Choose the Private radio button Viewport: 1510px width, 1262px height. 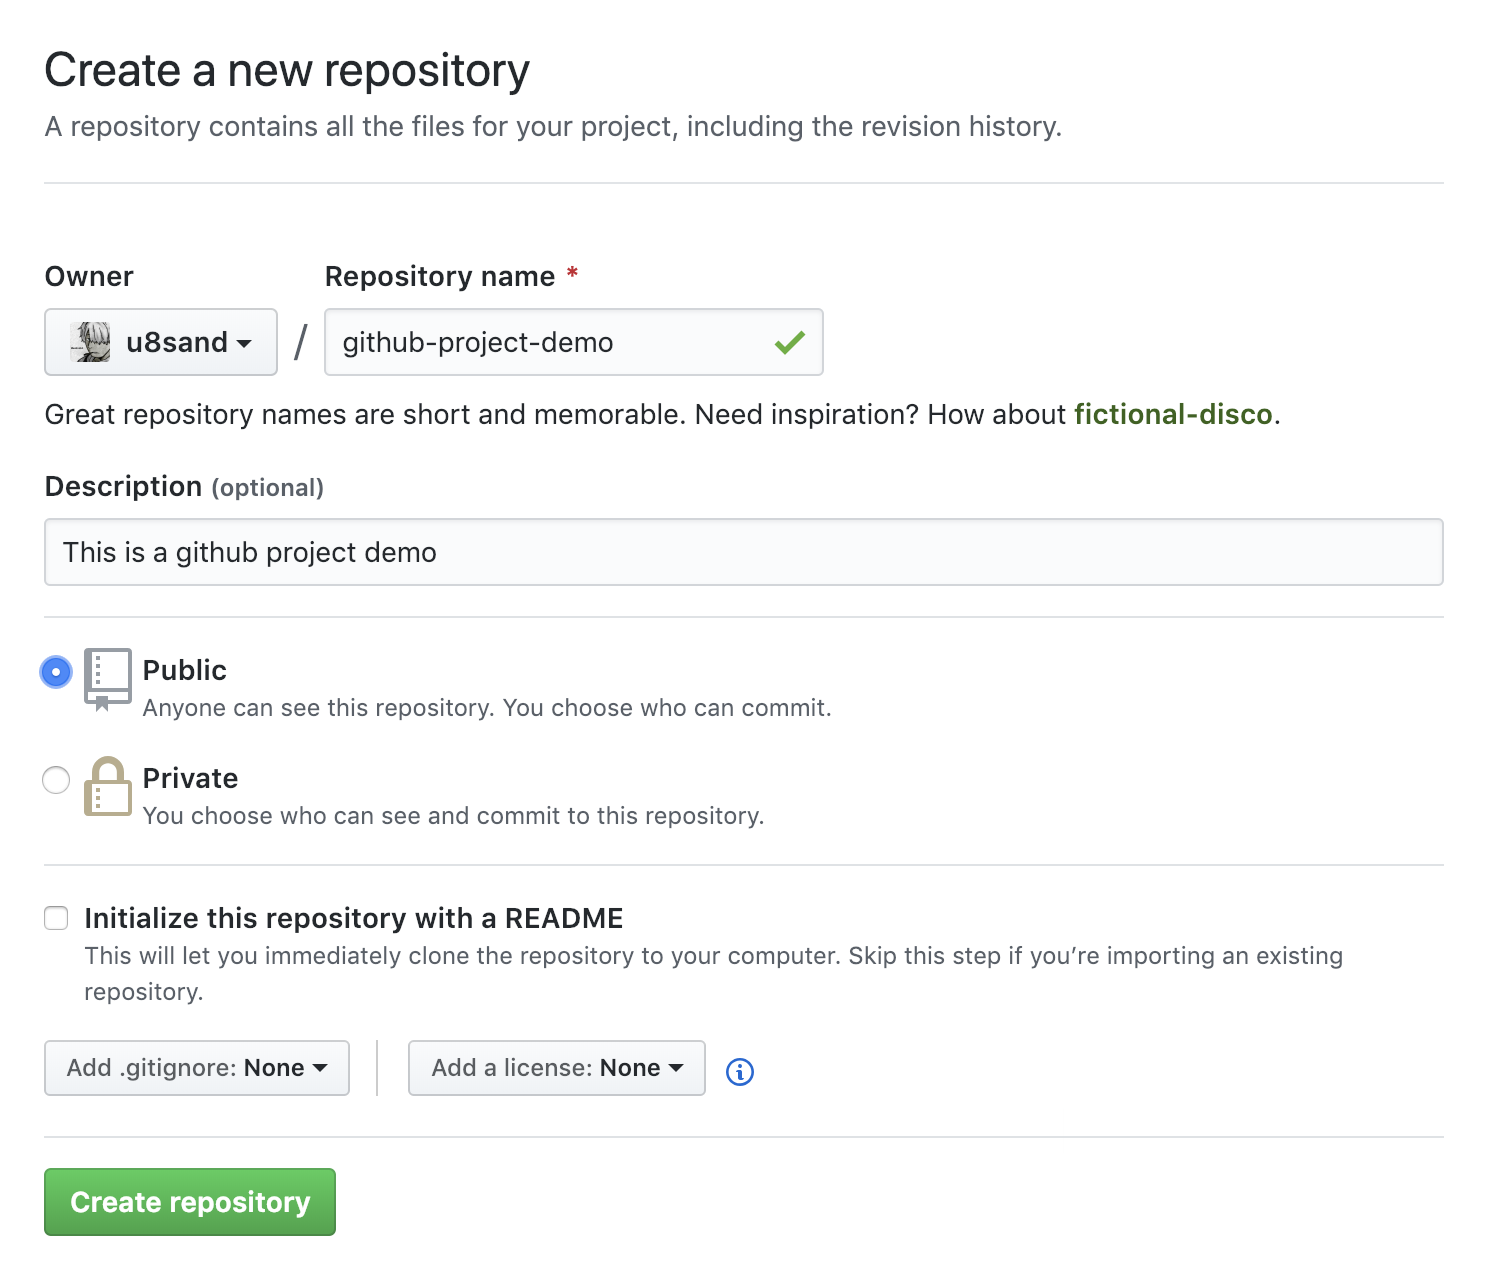coord(56,780)
